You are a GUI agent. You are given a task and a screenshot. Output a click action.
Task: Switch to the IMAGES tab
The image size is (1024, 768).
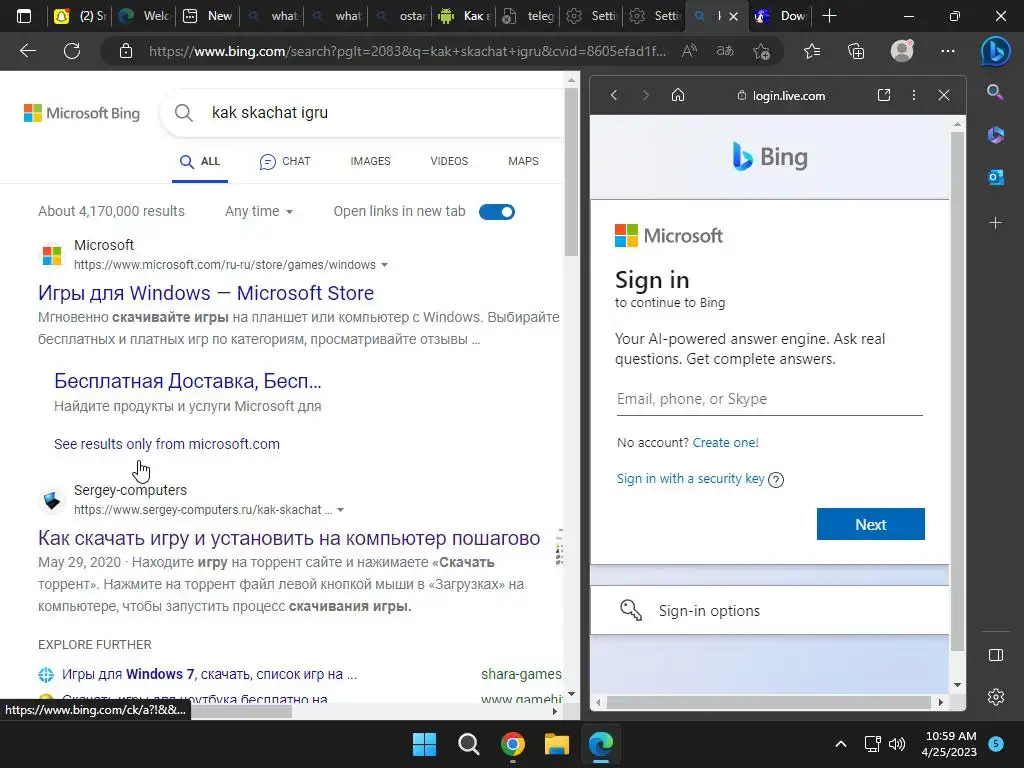coord(370,161)
